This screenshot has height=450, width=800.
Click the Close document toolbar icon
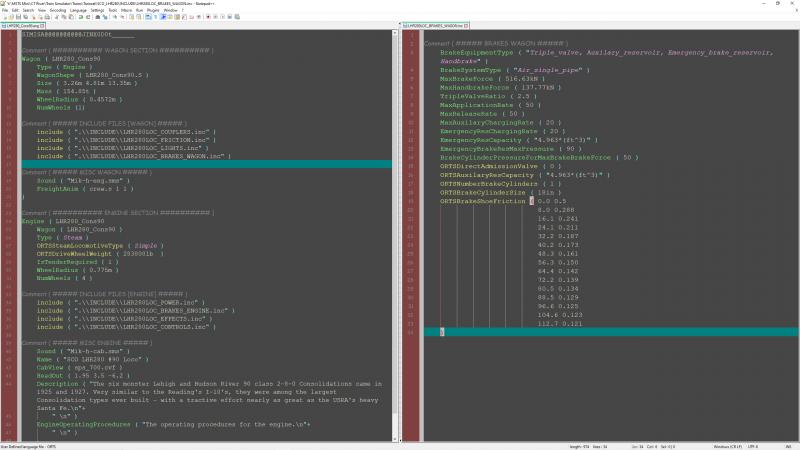click(x=33, y=17)
